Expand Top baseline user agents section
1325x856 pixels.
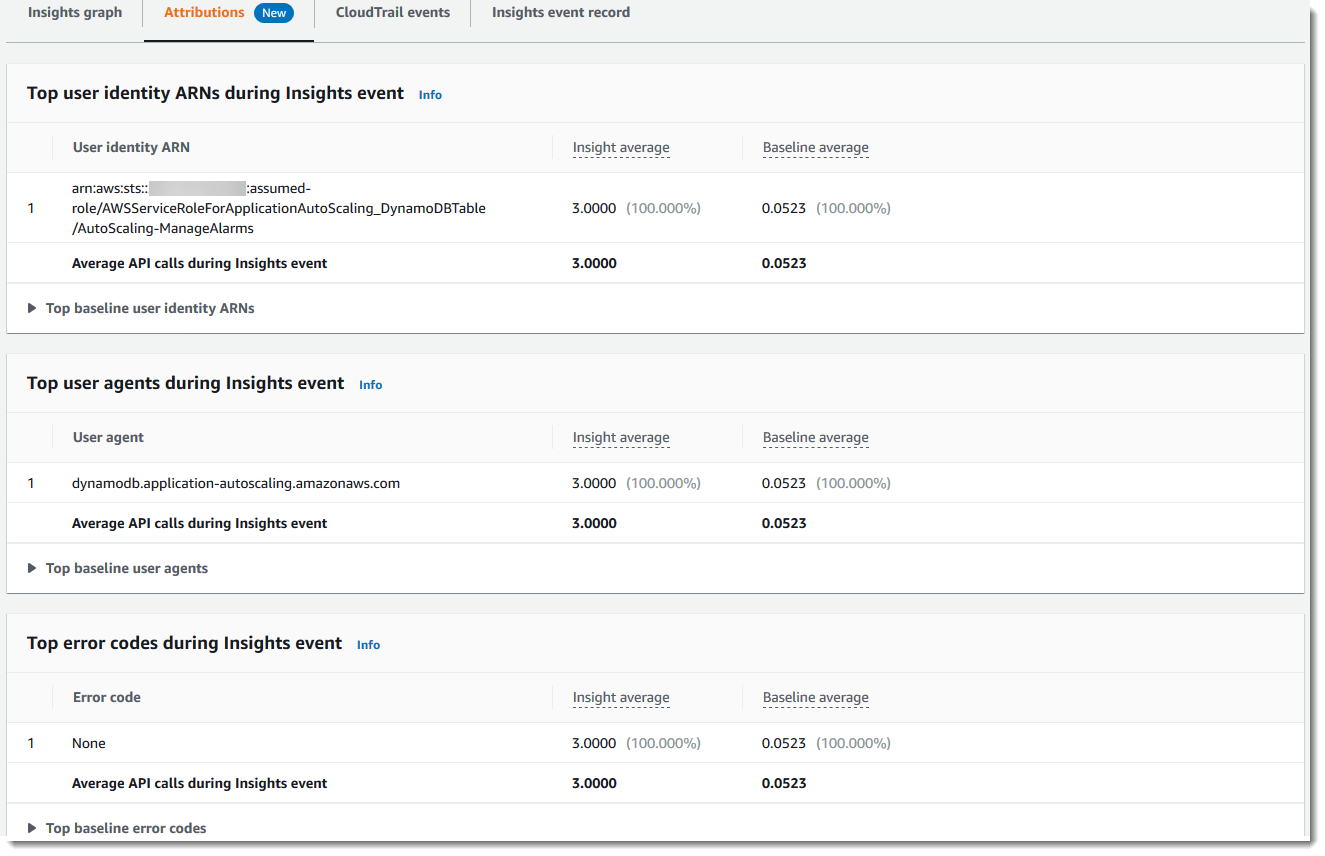tap(126, 568)
